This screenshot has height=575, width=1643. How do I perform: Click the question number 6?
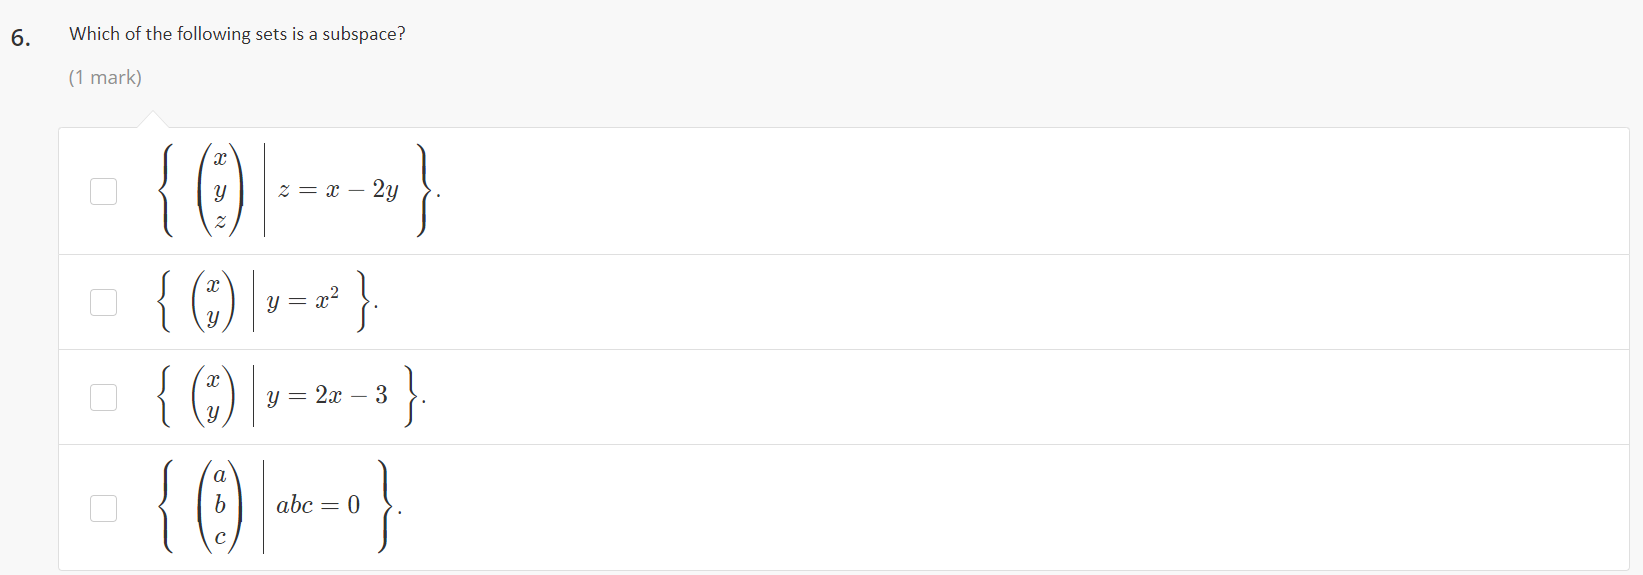click(20, 38)
